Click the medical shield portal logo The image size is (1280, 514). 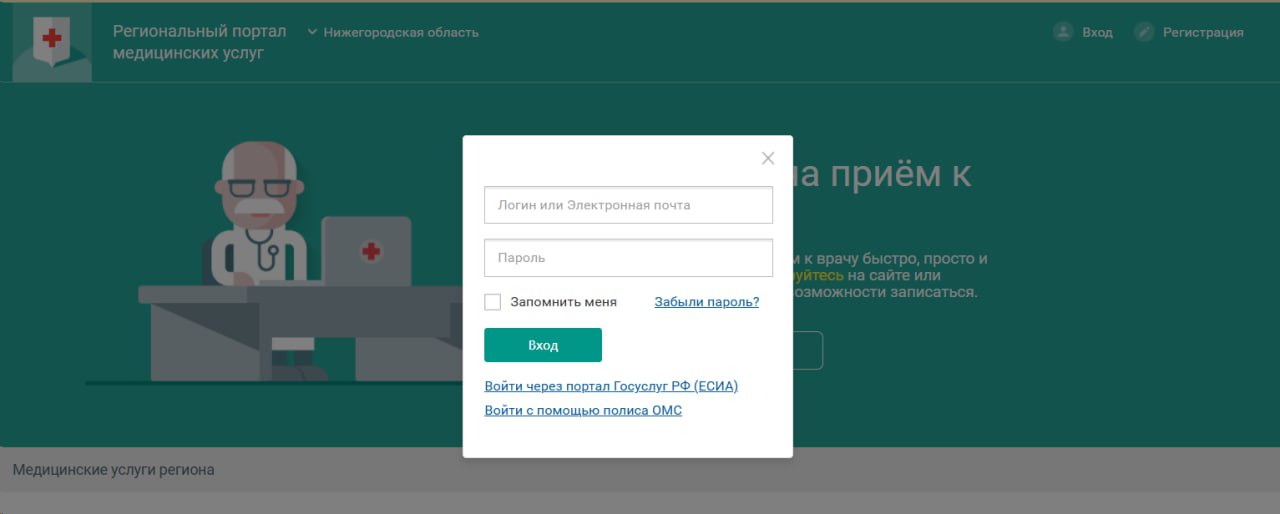(x=51, y=42)
